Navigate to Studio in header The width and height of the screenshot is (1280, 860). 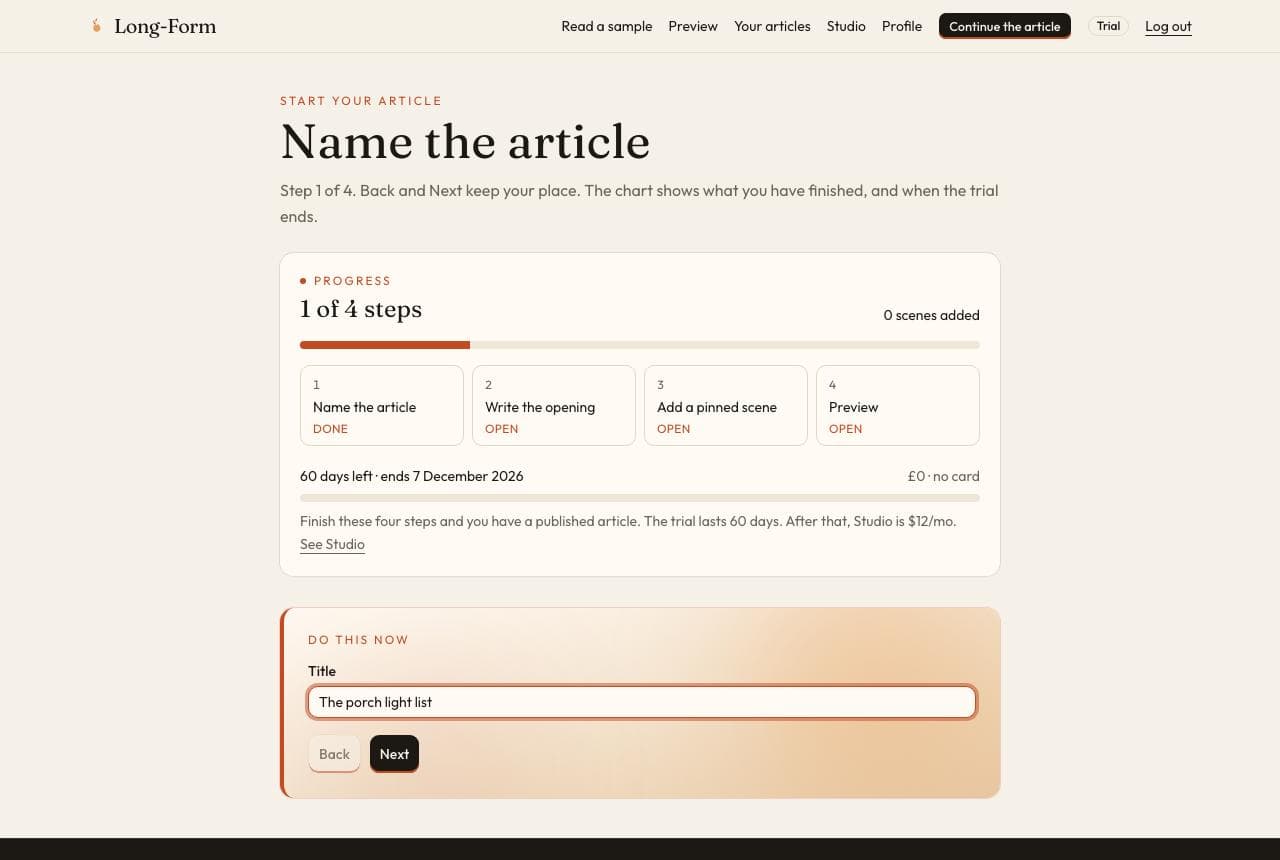click(x=846, y=26)
